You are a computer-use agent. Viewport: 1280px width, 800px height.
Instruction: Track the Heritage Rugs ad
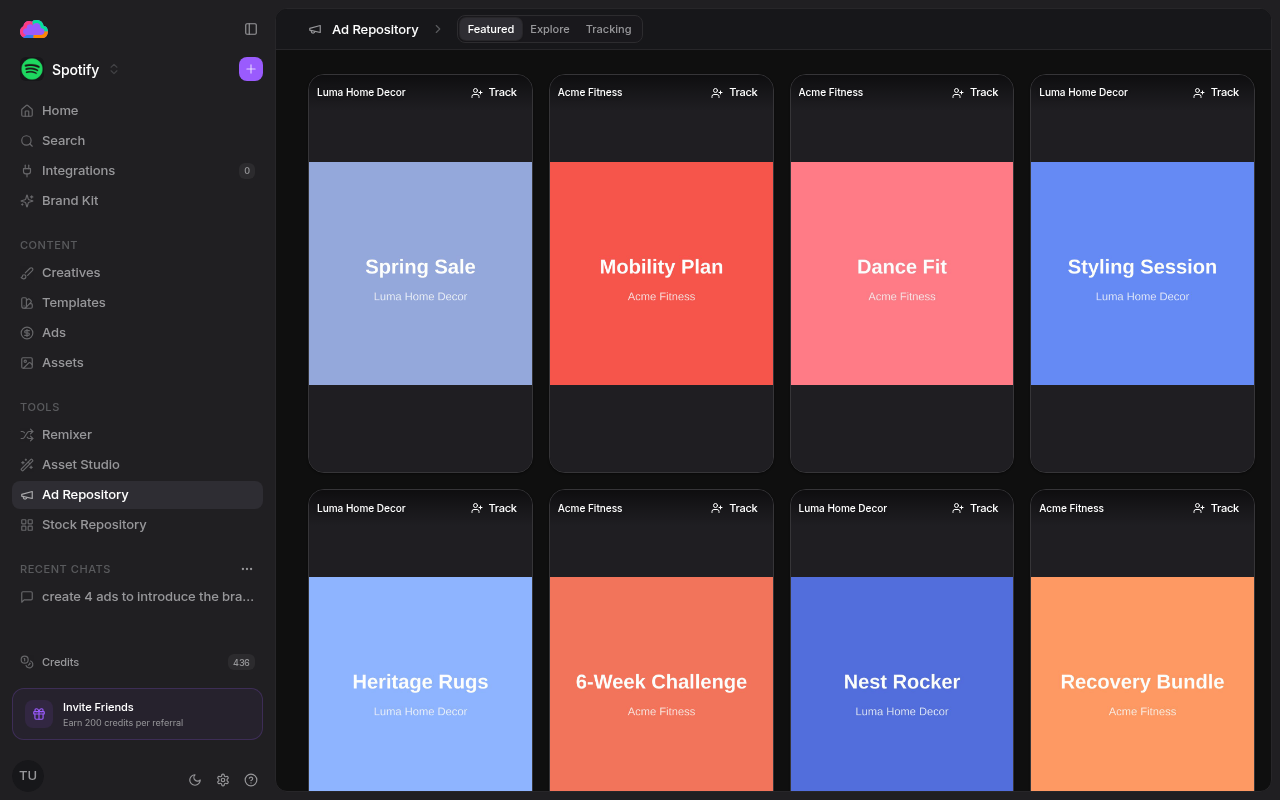coord(494,508)
